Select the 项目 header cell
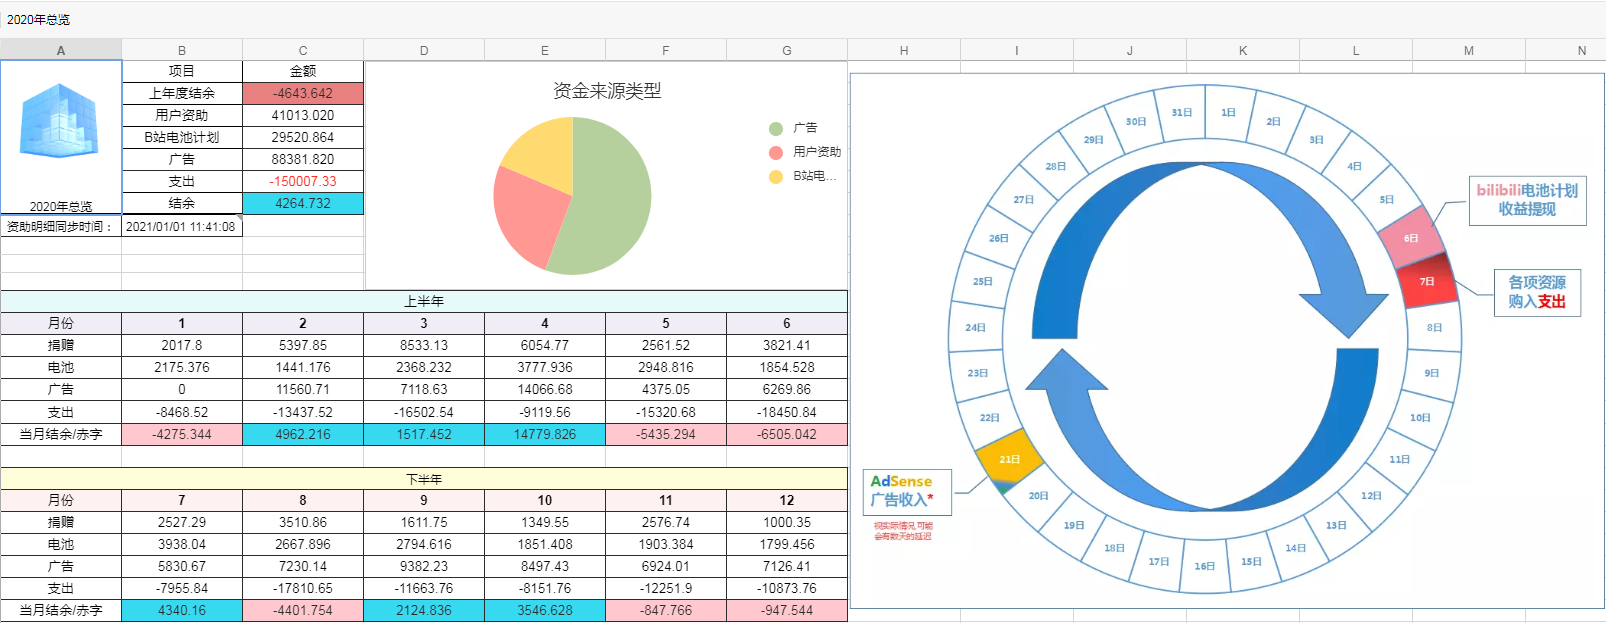Image resolution: width=1606 pixels, height=623 pixels. (182, 71)
